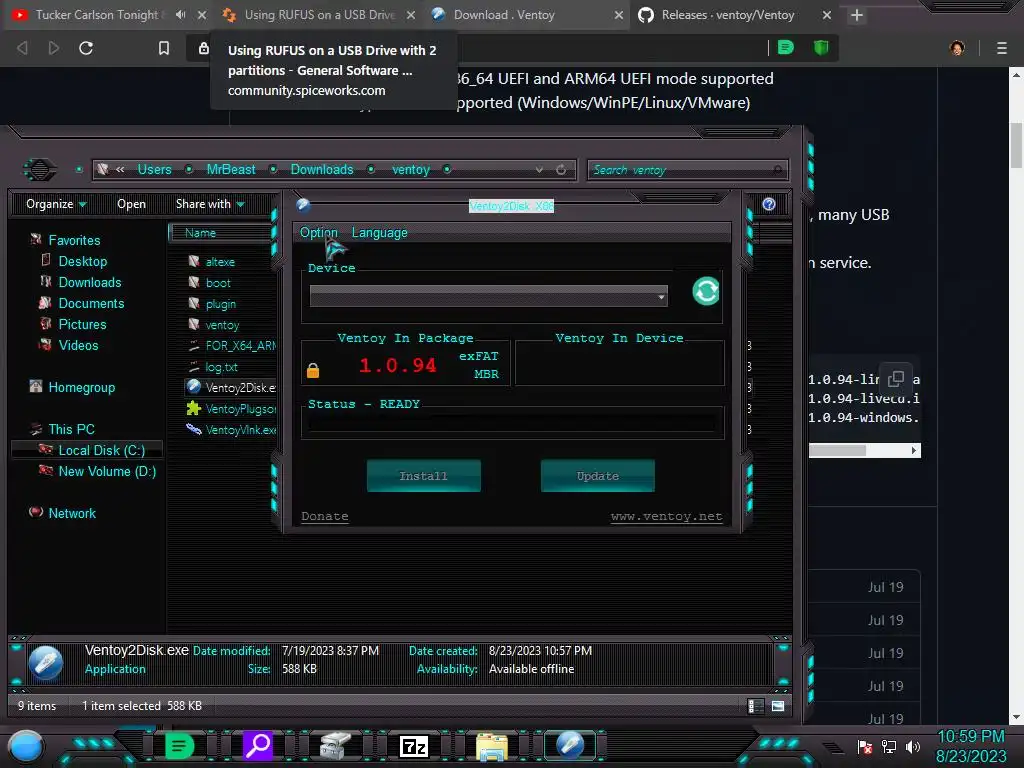
Task: Click the Update button
Action: (x=598, y=476)
